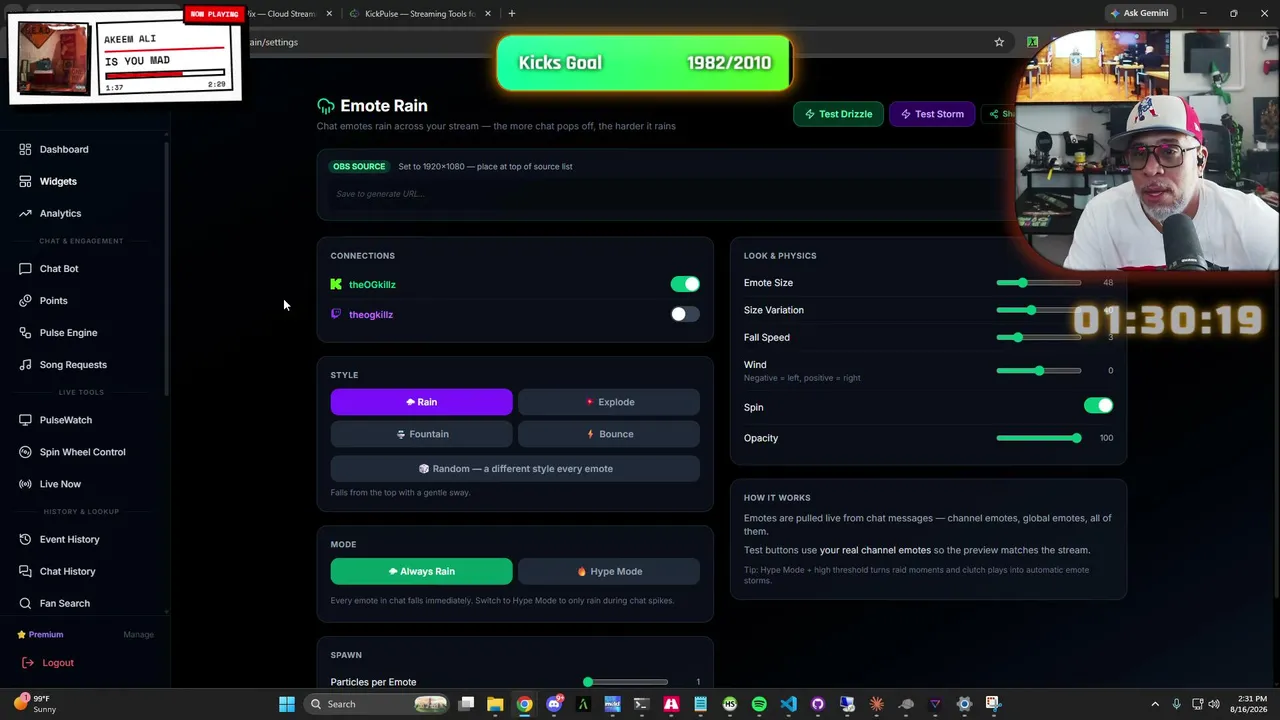This screenshot has height=720, width=1280.
Task: Open Discord from the taskbar
Action: coord(554,704)
